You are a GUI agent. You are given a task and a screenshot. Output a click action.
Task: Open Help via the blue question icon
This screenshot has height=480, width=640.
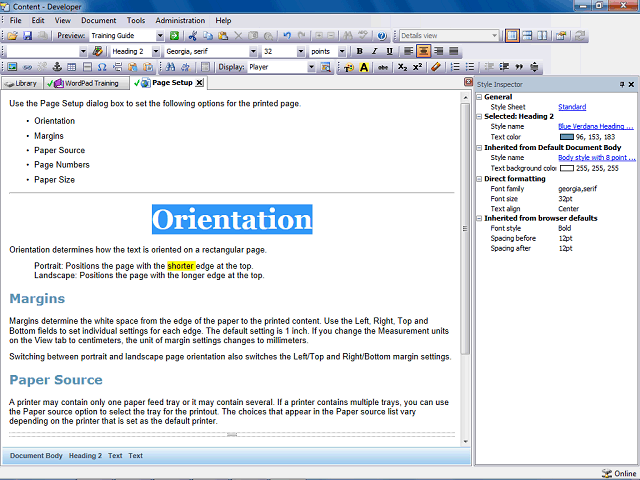click(382, 36)
